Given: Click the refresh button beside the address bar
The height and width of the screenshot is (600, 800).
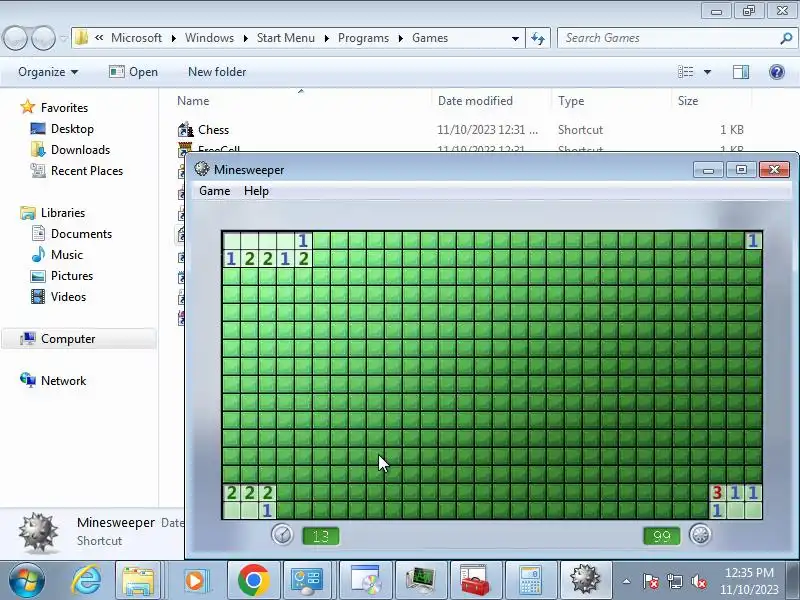Looking at the screenshot, I should pos(538,38).
